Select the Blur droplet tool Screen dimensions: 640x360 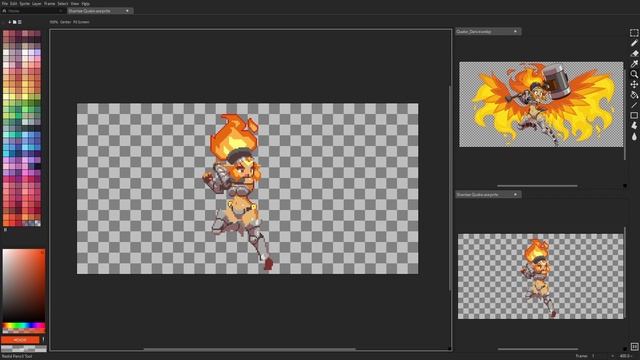coord(634,136)
